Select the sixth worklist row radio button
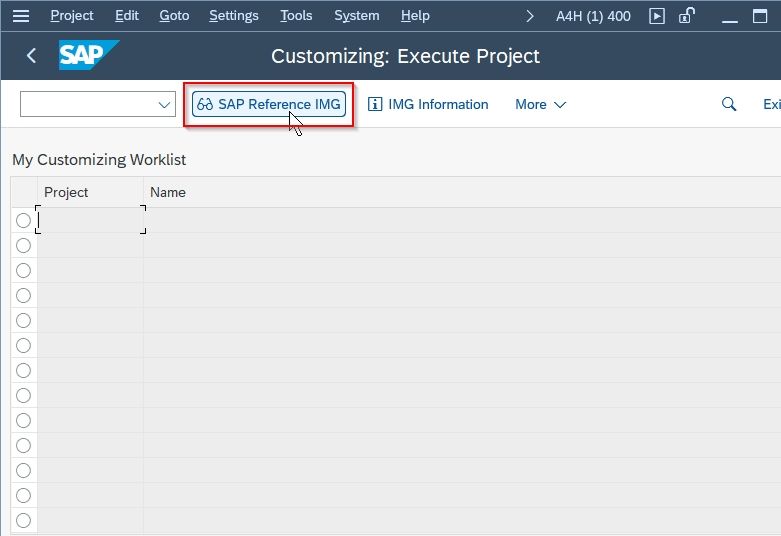 [x=23, y=345]
